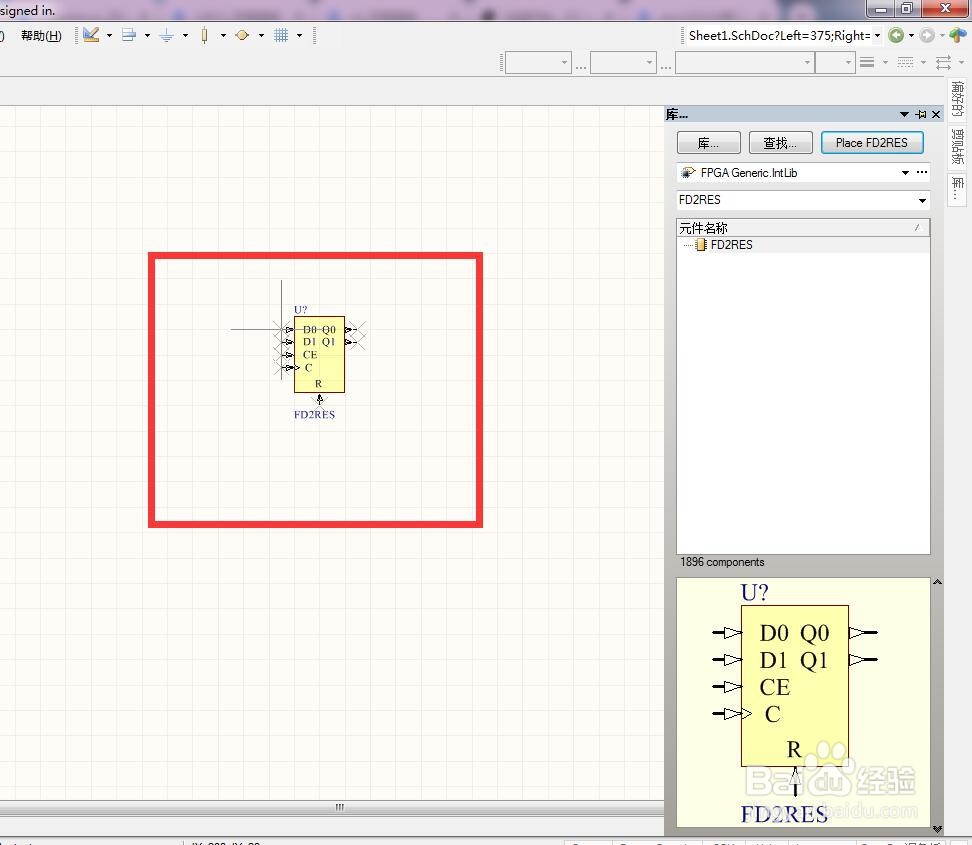Expand the digital devices dropdown arrow
972x845 pixels.
(x=223, y=35)
